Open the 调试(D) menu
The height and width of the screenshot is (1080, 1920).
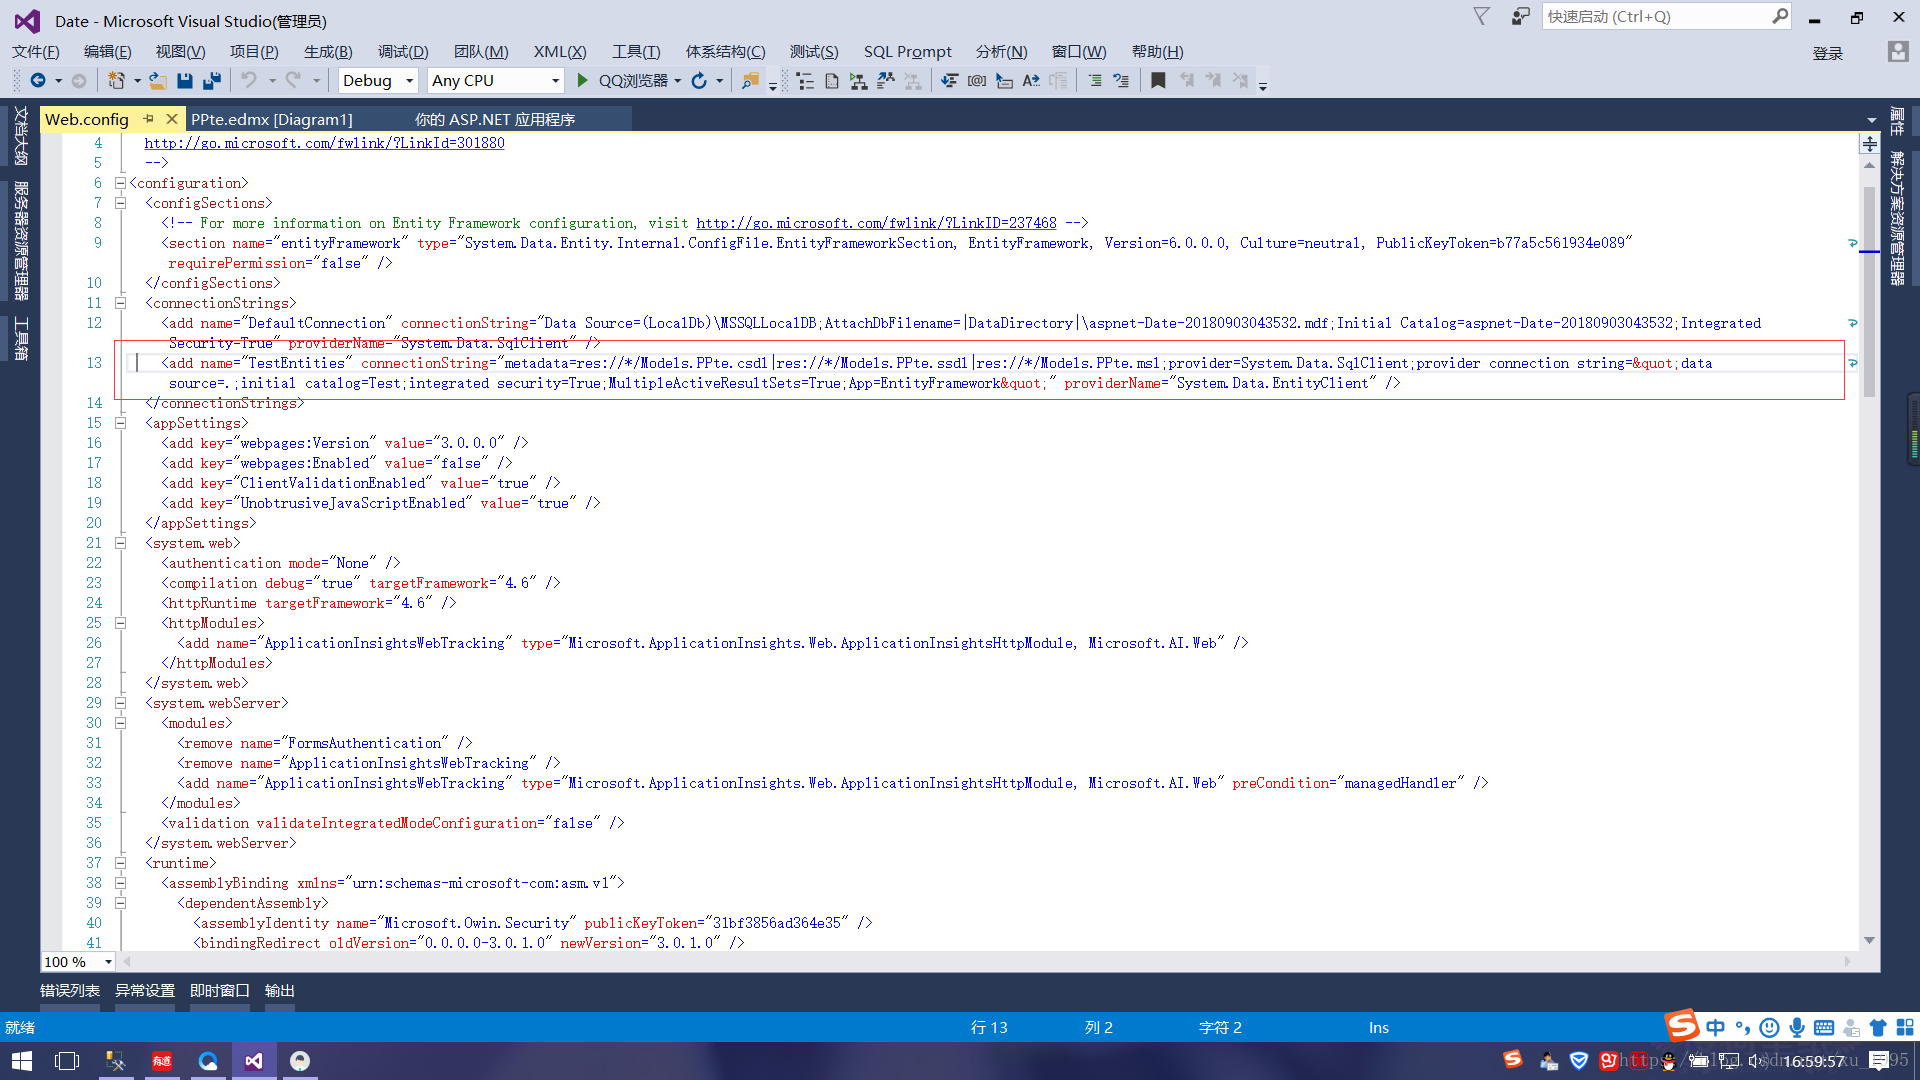pos(403,52)
